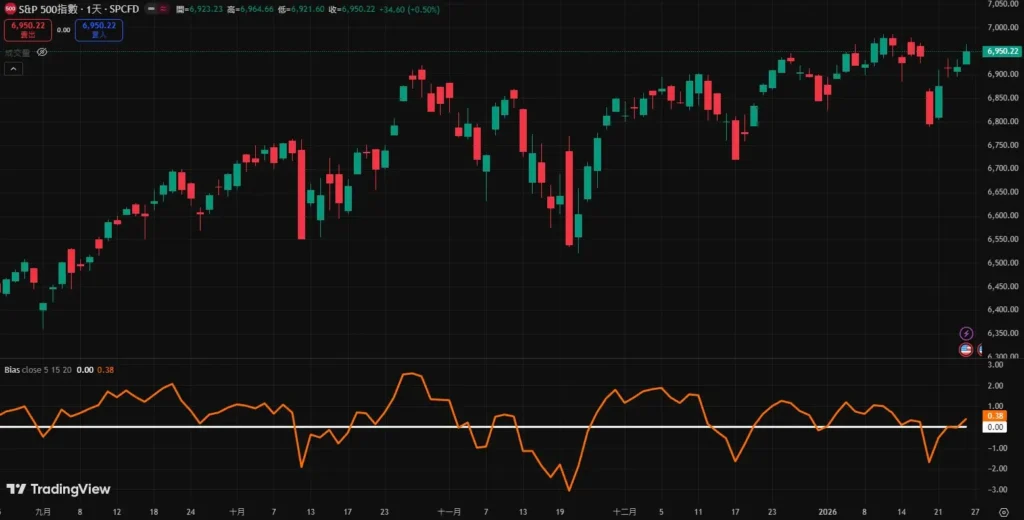Screen dimensions: 1024x520
Task: Click the green 6,950.22 current price label
Action: (999, 51)
